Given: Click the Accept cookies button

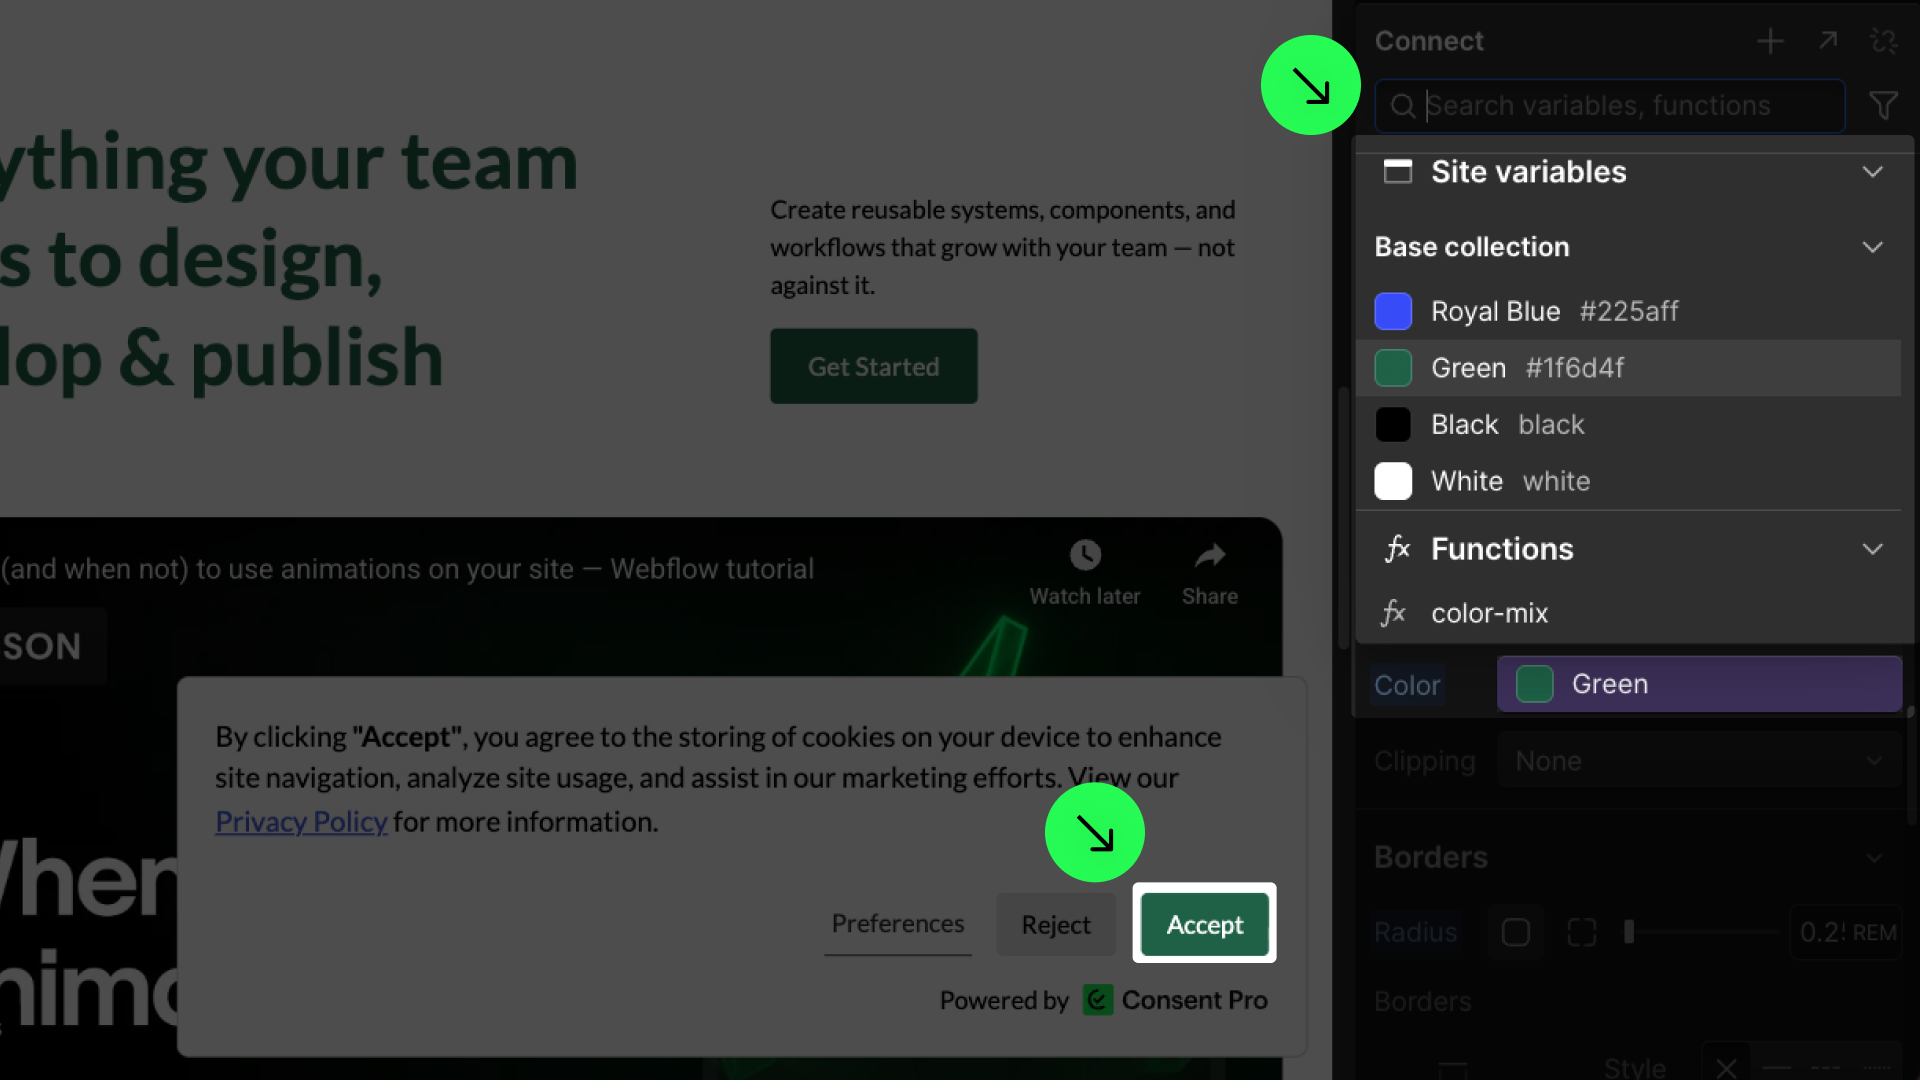Looking at the screenshot, I should click(x=1204, y=924).
